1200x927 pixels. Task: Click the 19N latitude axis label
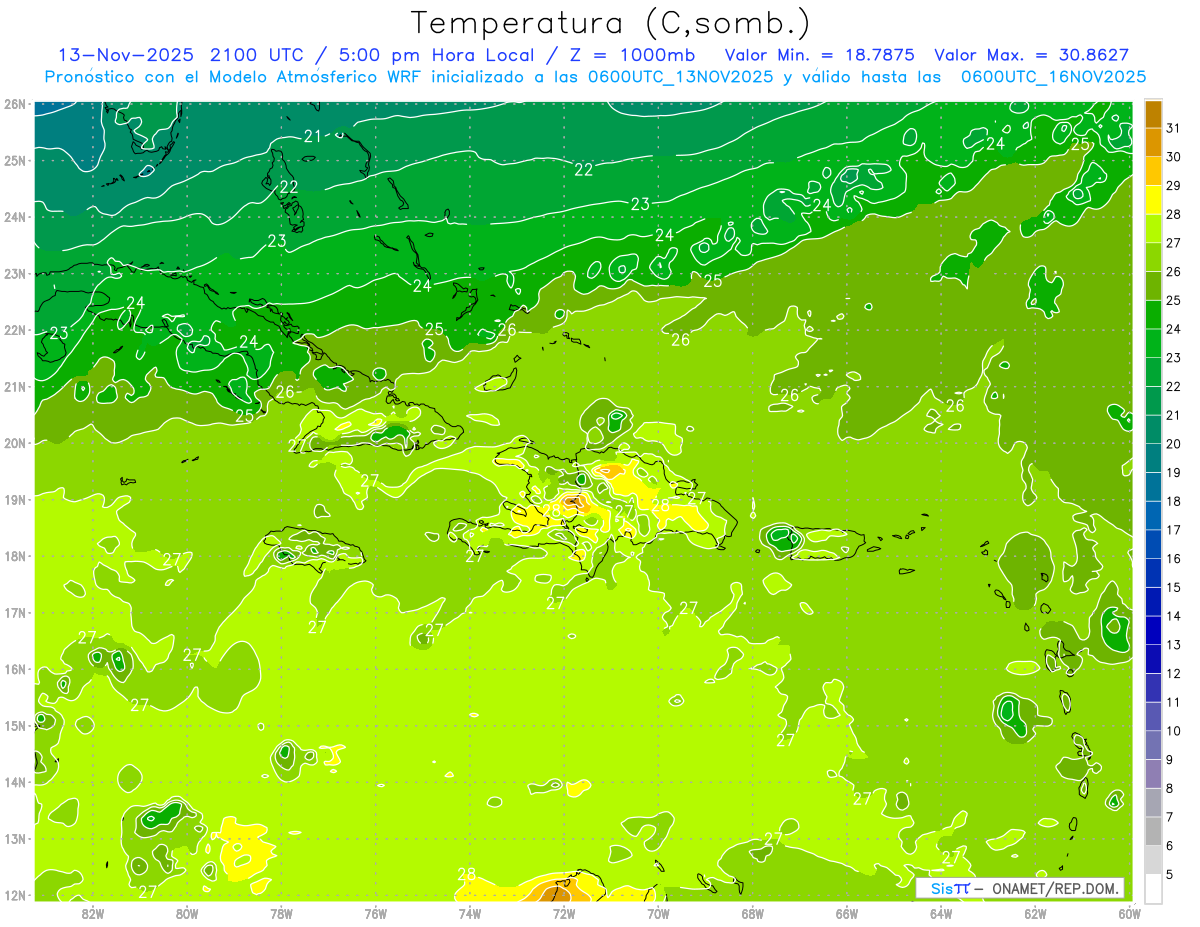15,499
